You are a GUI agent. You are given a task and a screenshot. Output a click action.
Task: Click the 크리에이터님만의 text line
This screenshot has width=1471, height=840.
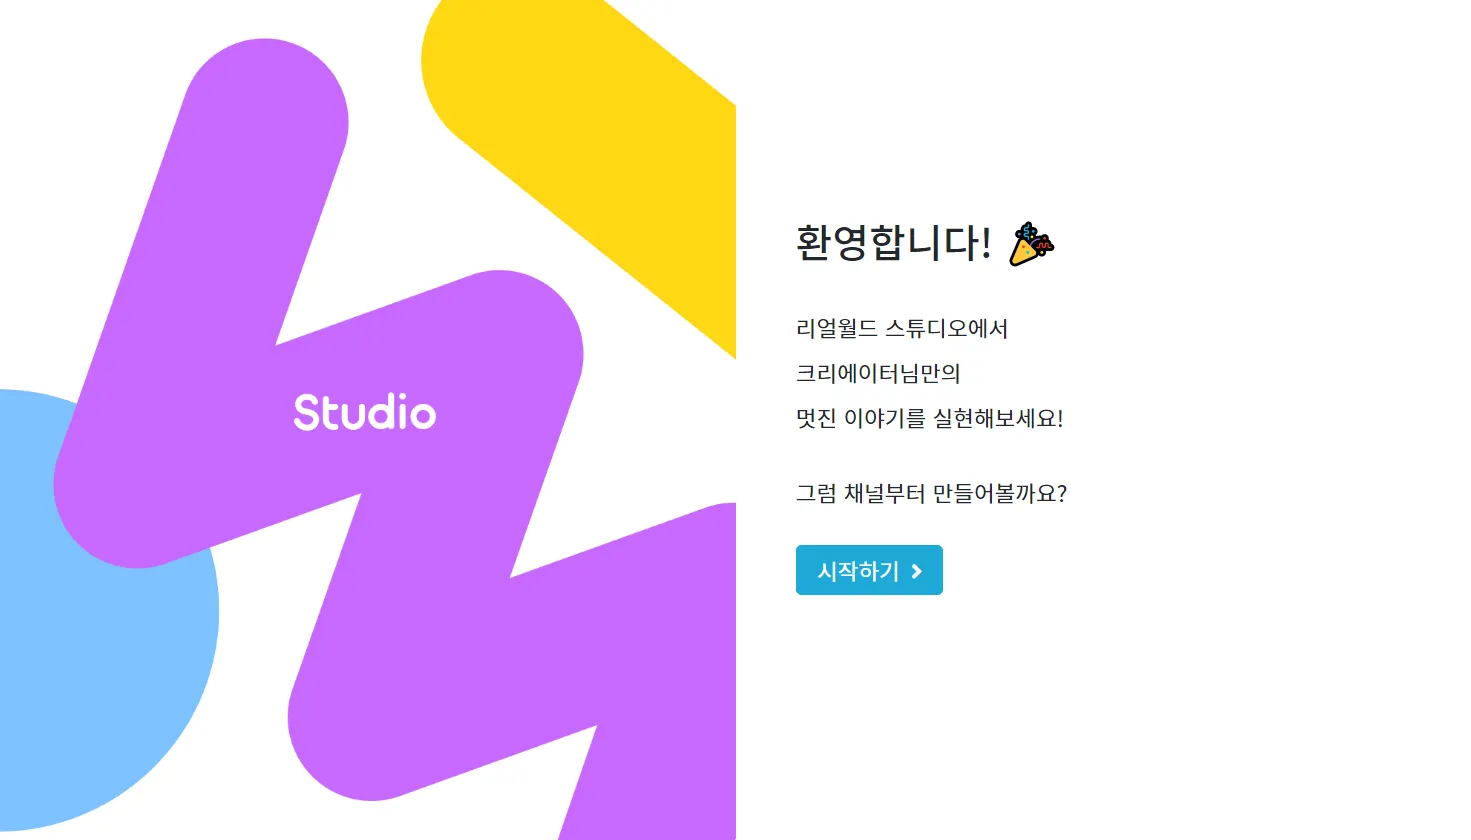click(x=878, y=373)
